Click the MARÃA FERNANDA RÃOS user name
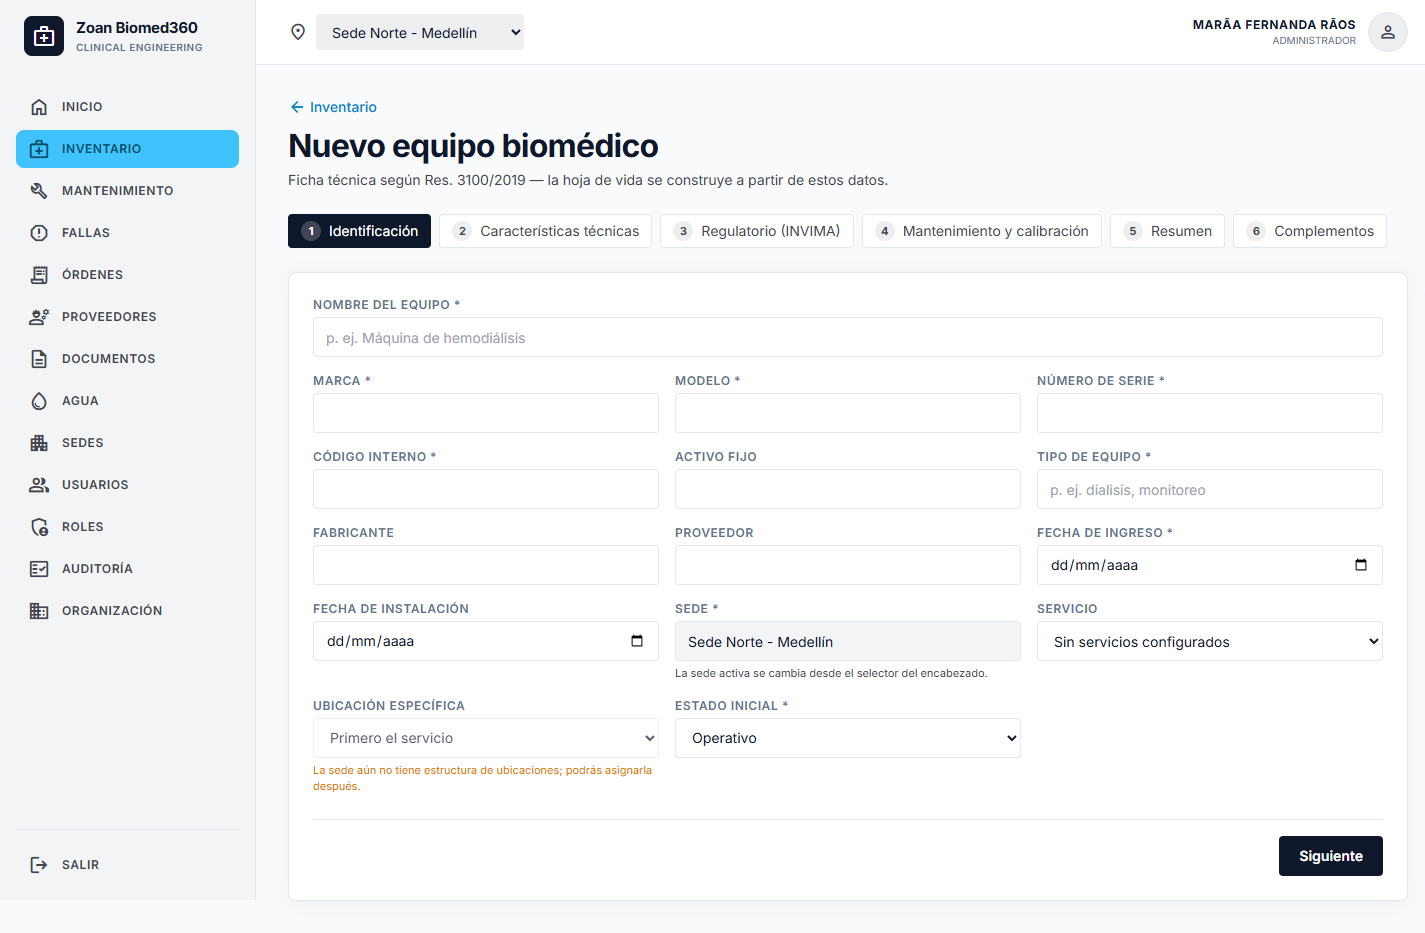This screenshot has height=933, width=1425. pos(1274,24)
